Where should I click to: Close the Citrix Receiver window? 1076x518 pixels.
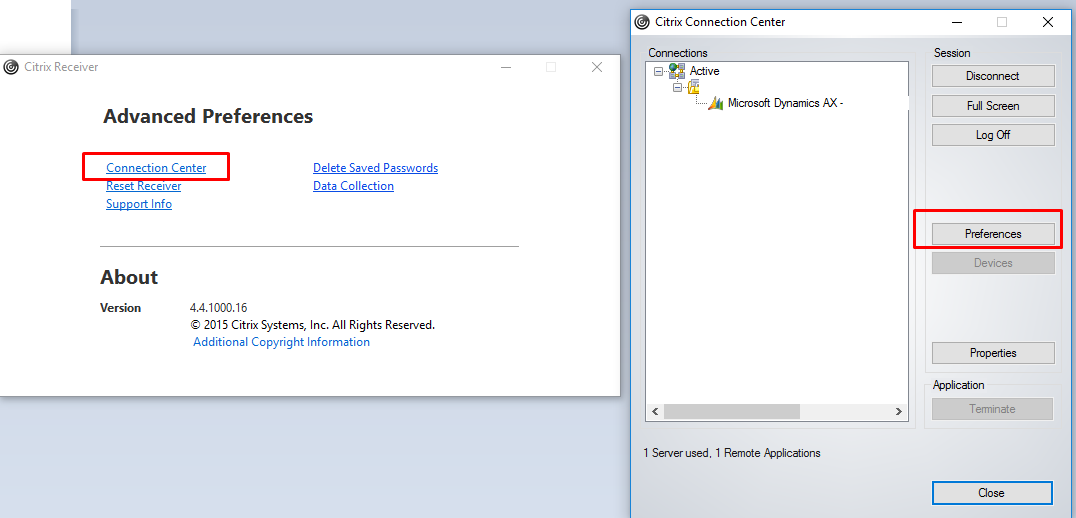596,67
